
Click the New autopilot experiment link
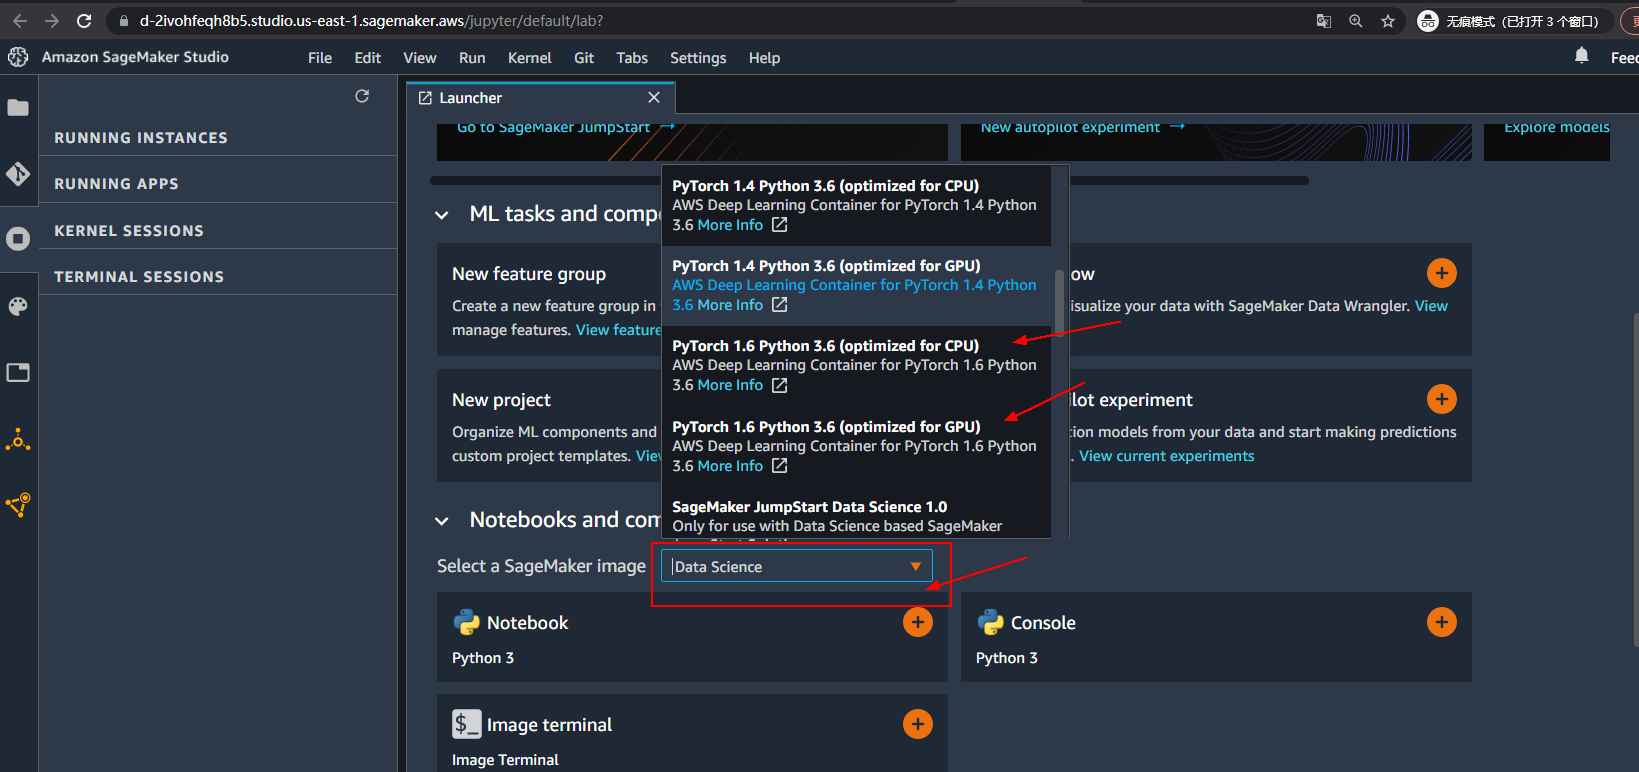click(x=1083, y=128)
